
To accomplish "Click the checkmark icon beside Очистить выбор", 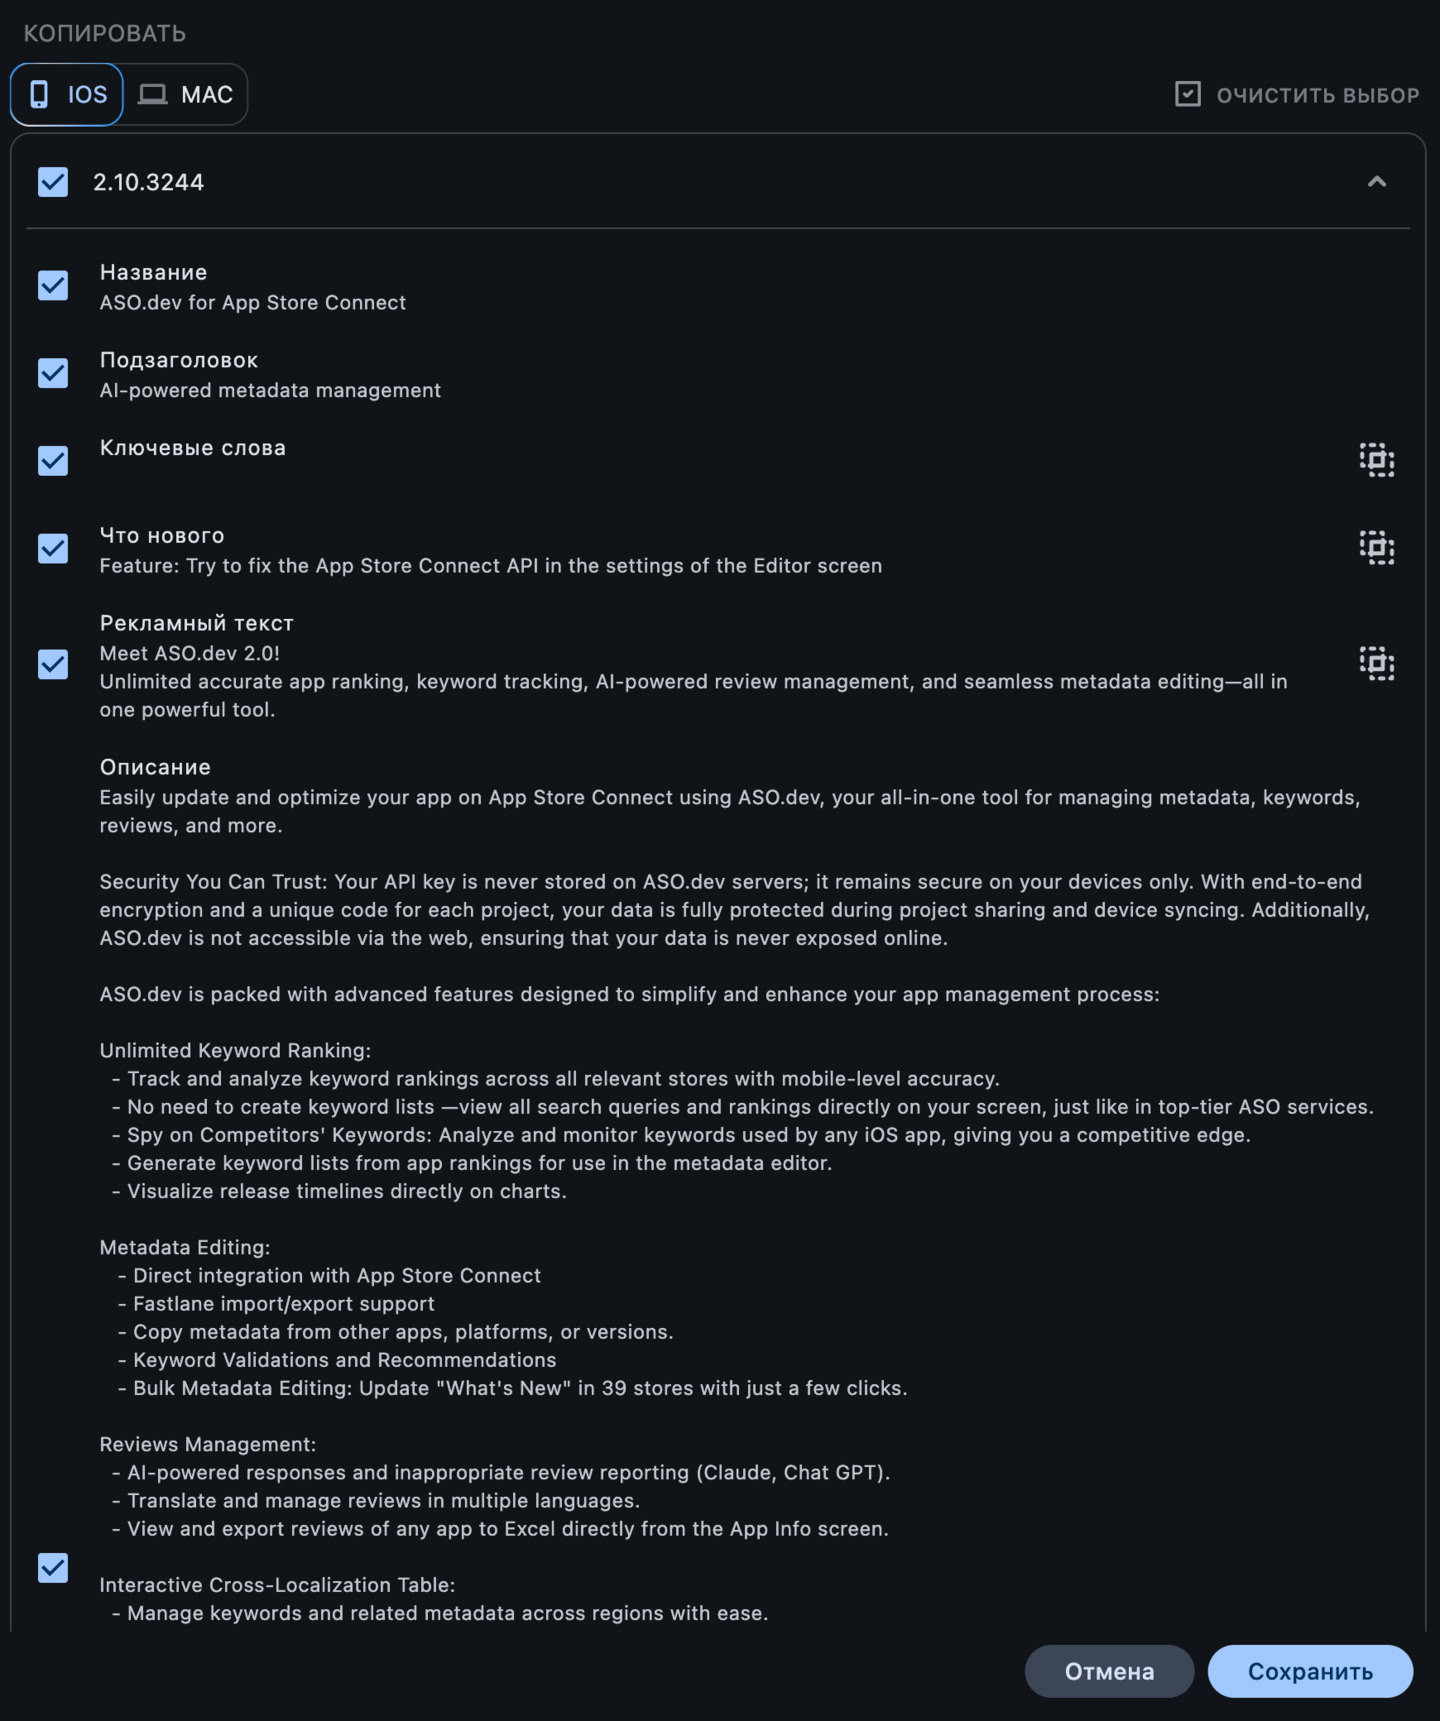I will tap(1187, 95).
